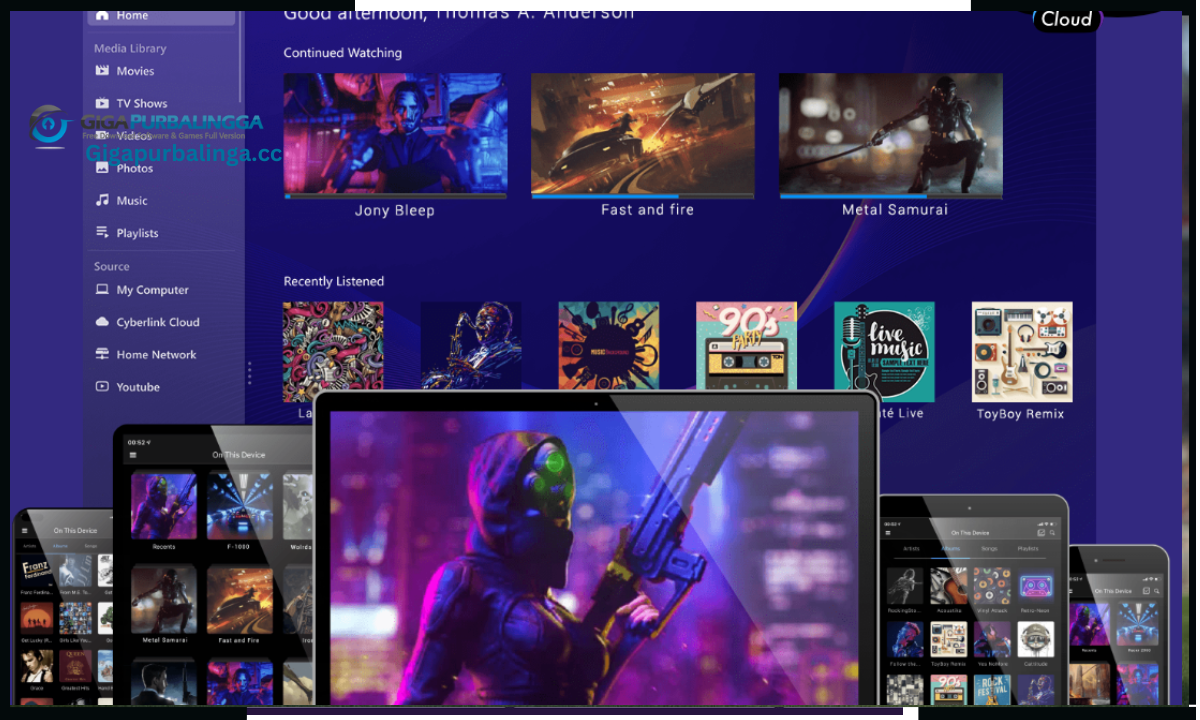This screenshot has height=720, width=1200.
Task: Open TV Shows in the Media Library
Action: click(131, 103)
